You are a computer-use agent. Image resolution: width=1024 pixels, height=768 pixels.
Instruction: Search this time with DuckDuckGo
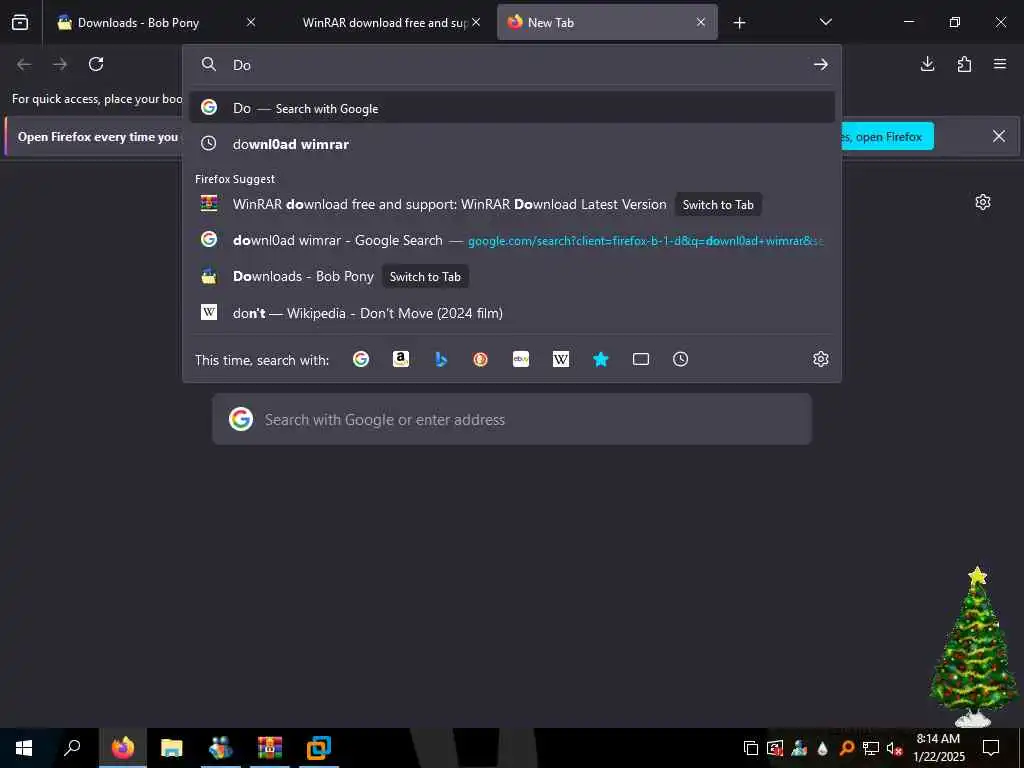pos(481,359)
